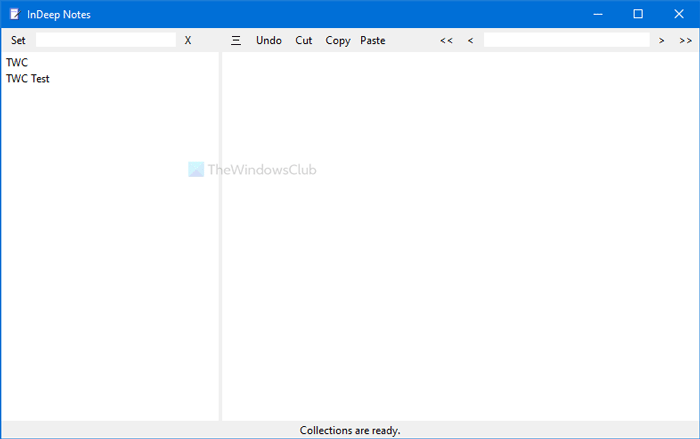Viewport: 700px width, 439px height.
Task: Open the hamburger menu icon
Action: 236,40
